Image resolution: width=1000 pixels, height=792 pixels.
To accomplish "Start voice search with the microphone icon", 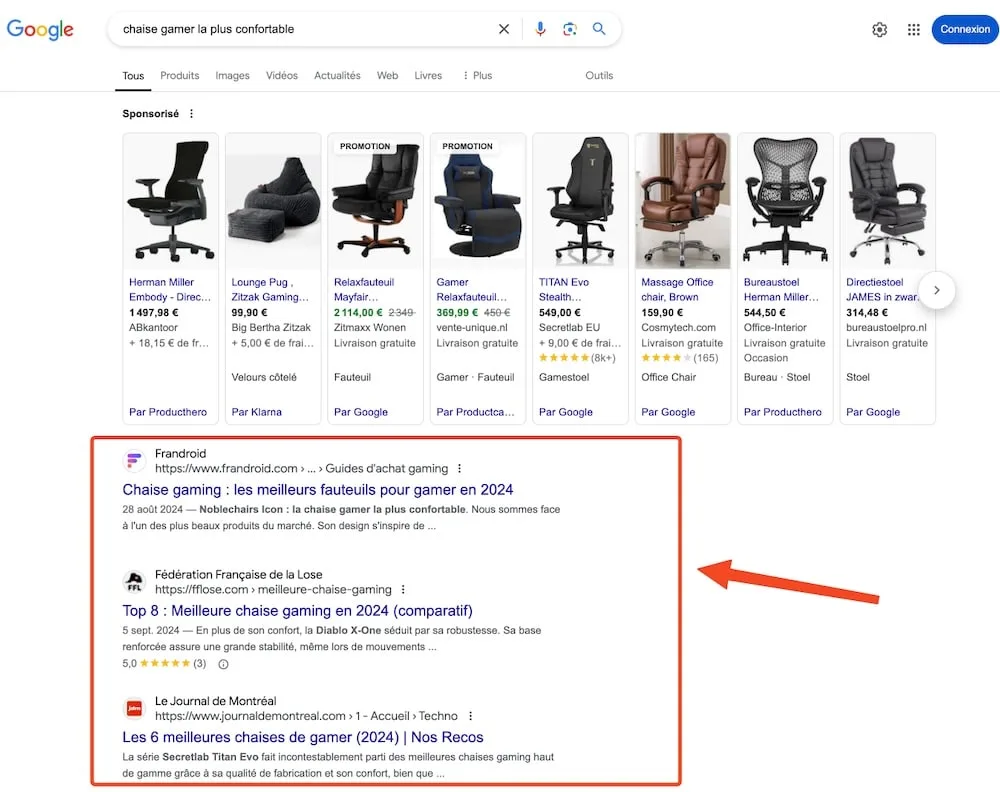I will pos(540,29).
